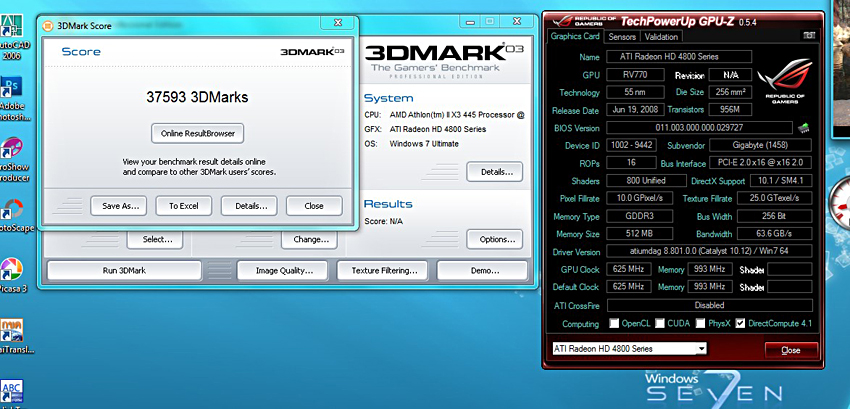
Task: Click the 10.1 / SM4.1 DirectX Support value
Action: pos(781,181)
